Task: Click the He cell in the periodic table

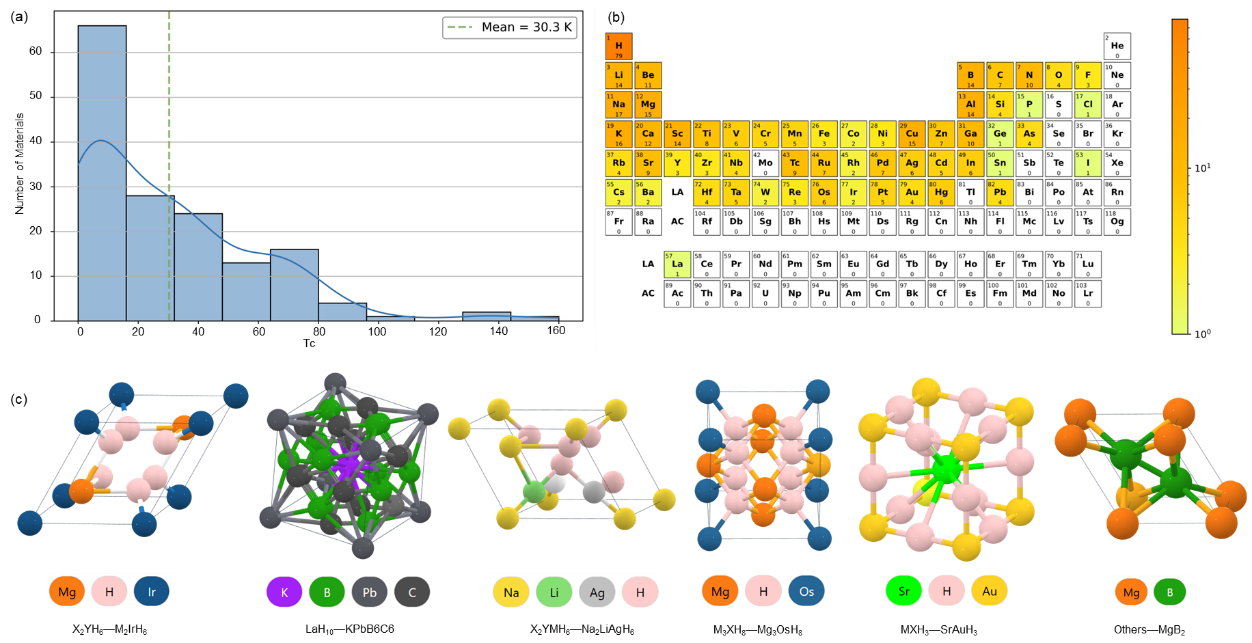Action: coord(1117,46)
